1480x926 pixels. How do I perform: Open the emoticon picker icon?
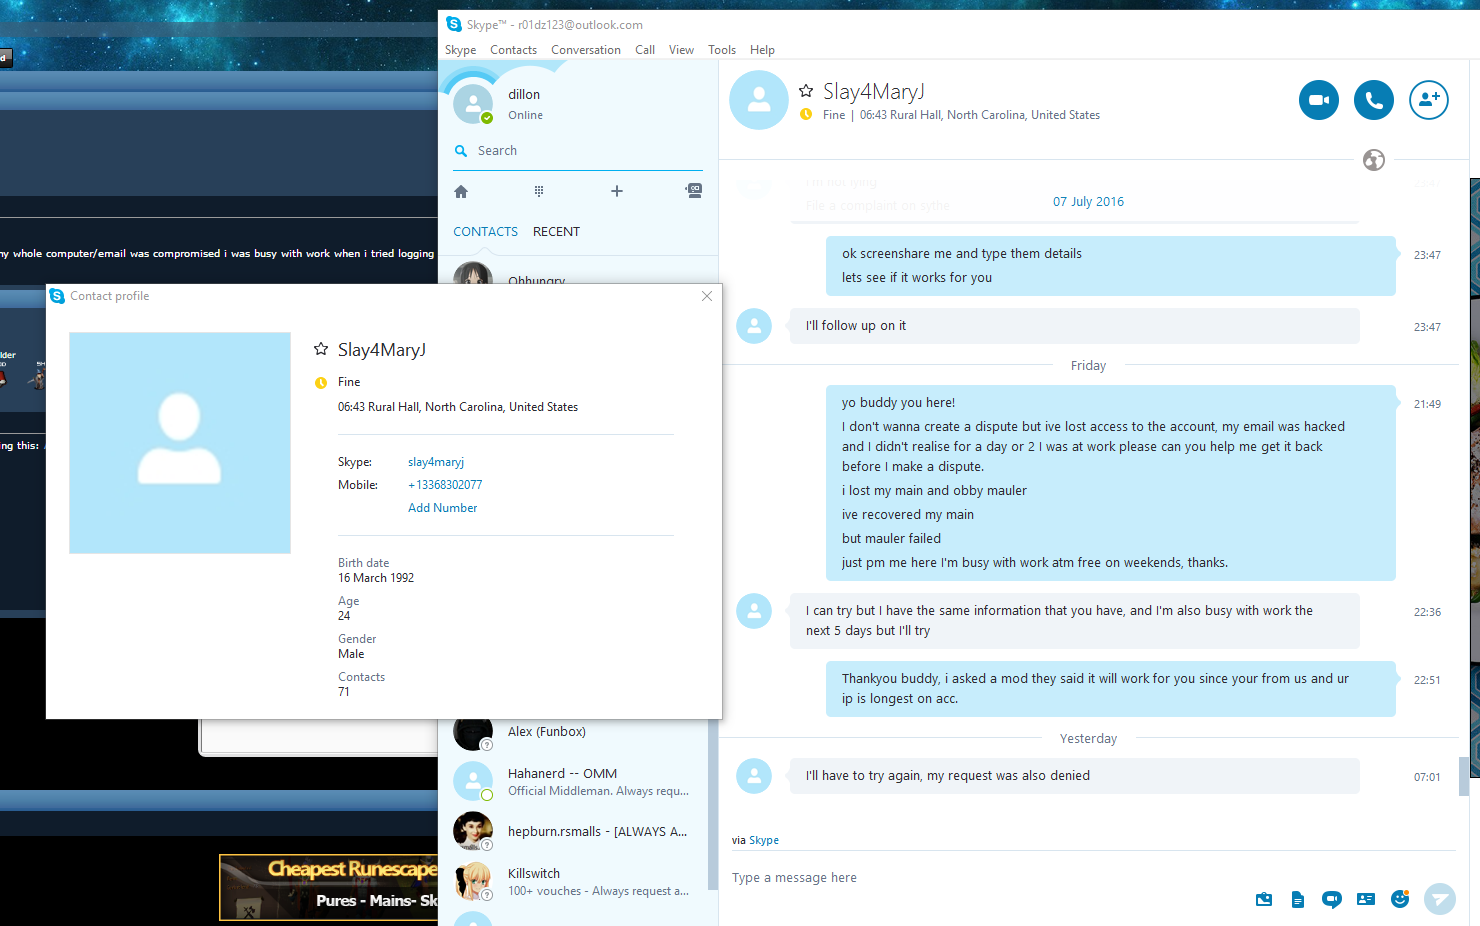click(x=1400, y=899)
